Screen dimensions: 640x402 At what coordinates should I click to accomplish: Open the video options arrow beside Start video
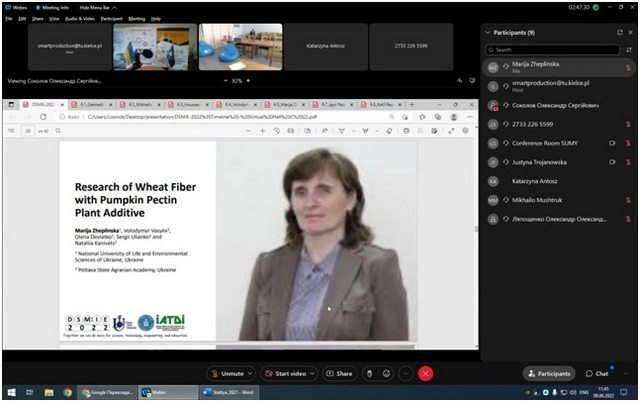click(x=312, y=373)
